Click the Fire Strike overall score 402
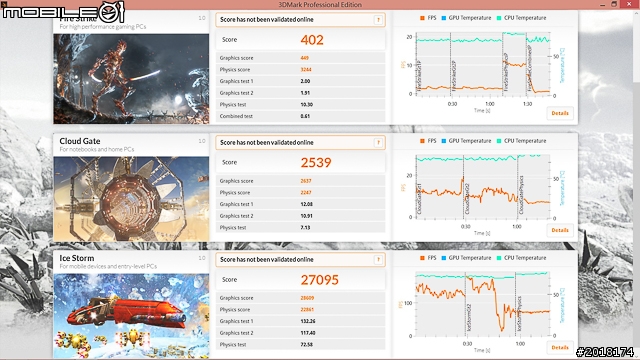Viewport: 640px width, 360px height. pyautogui.click(x=312, y=40)
